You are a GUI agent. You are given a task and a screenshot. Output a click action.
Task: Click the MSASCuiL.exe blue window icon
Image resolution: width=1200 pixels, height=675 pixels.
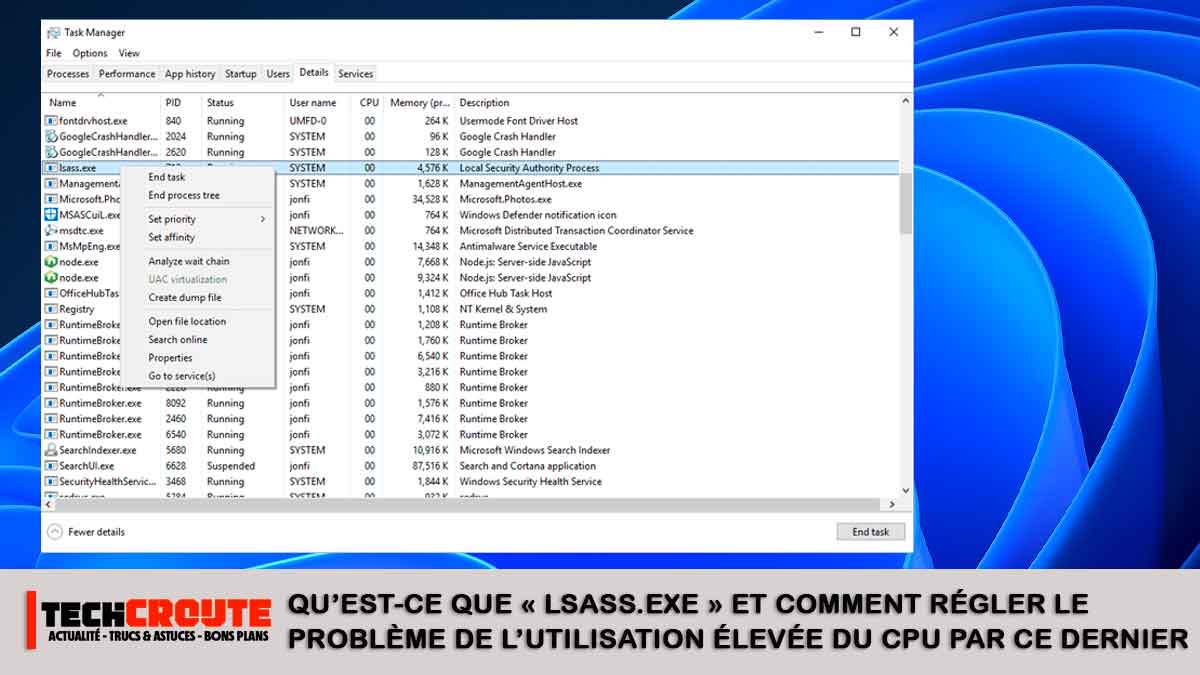(x=52, y=214)
